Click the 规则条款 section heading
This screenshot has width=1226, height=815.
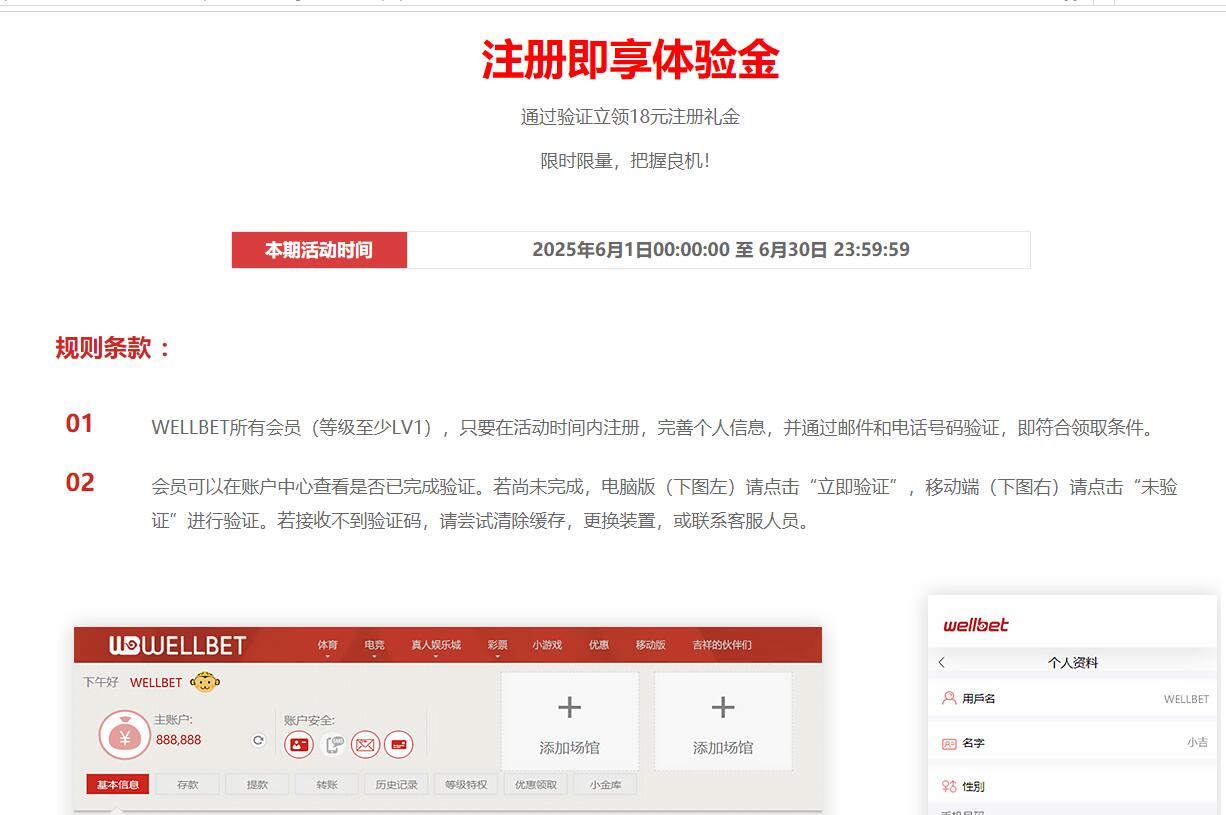pyautogui.click(x=115, y=348)
